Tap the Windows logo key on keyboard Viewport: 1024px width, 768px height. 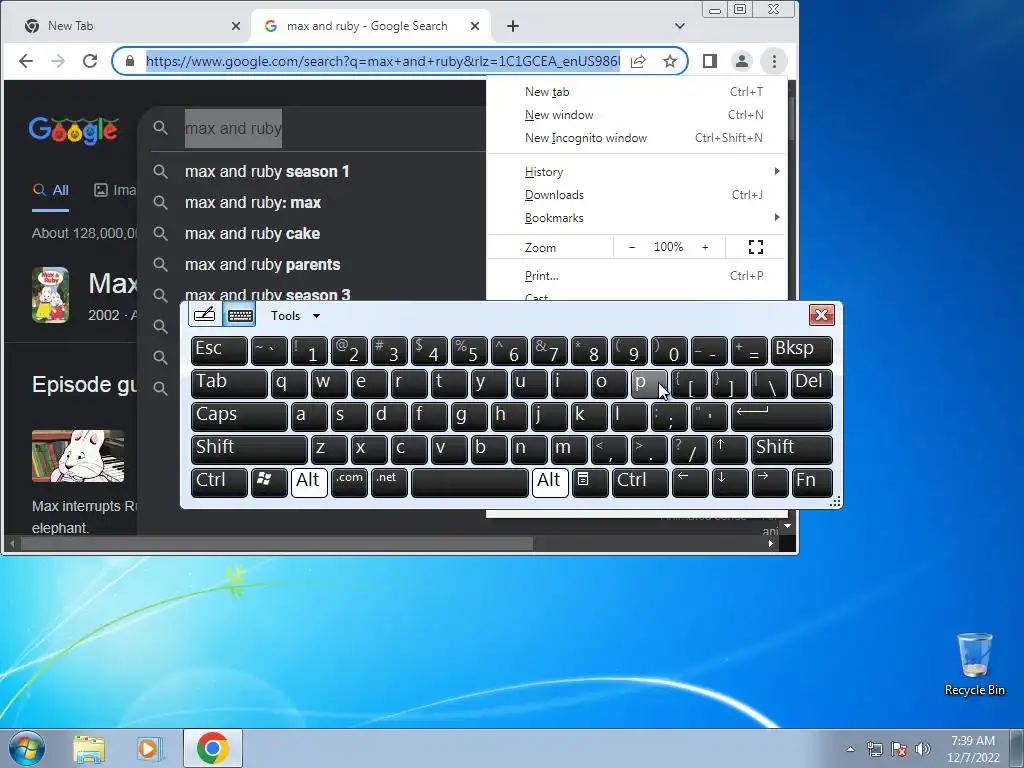pos(269,482)
